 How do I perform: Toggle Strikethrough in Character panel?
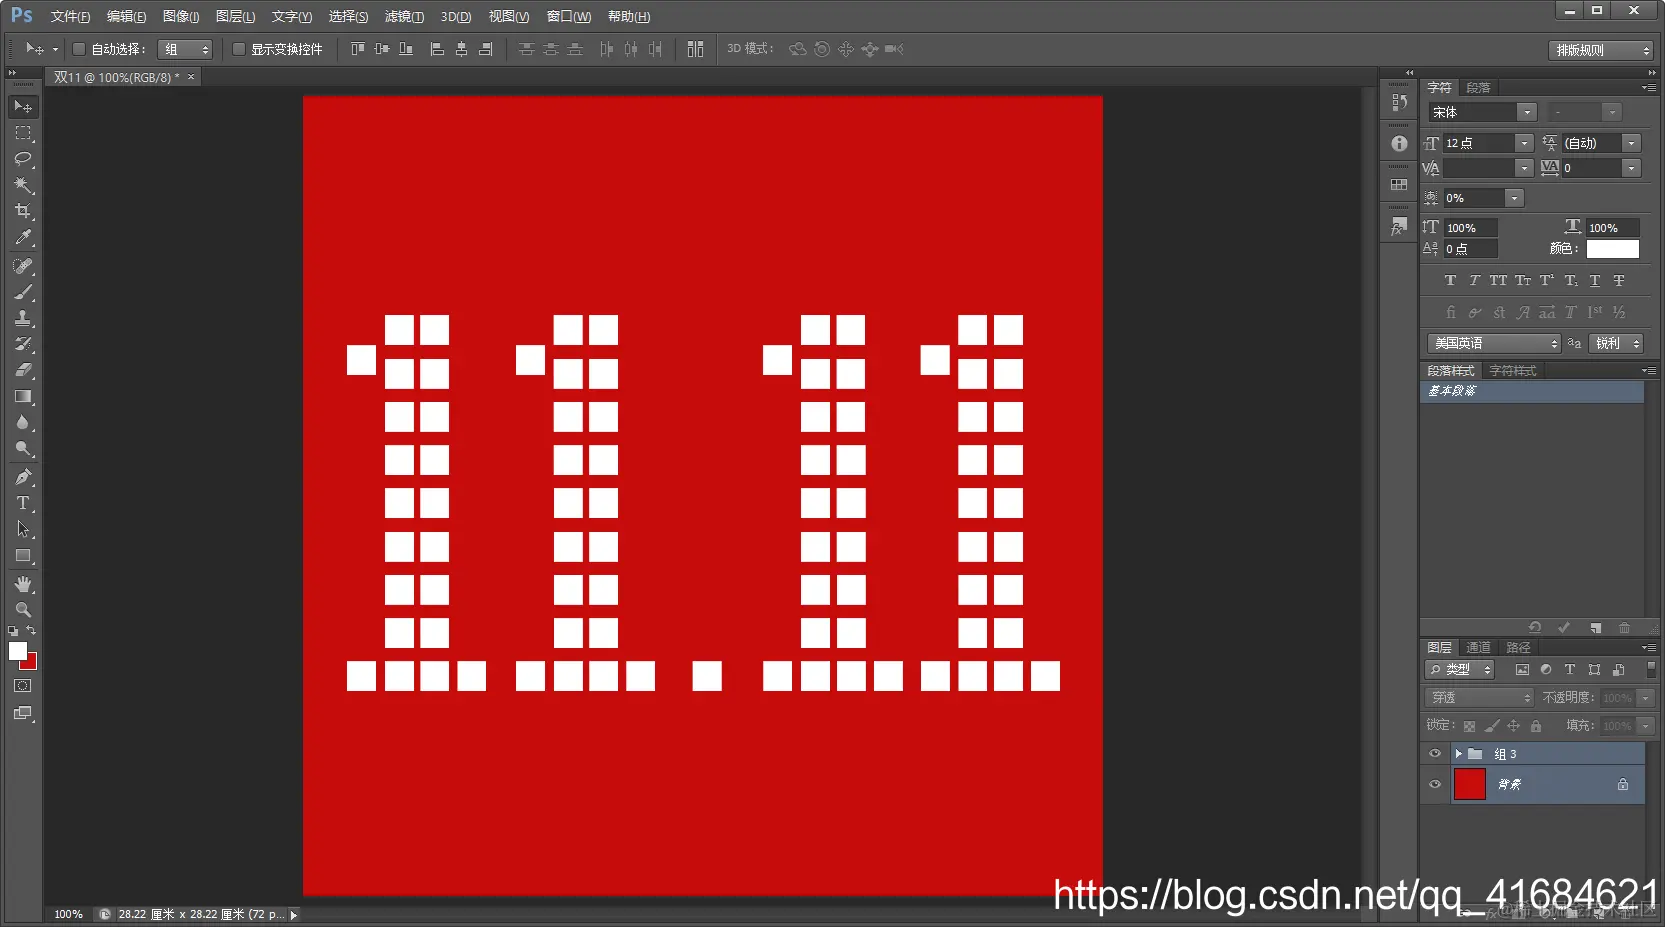click(1619, 281)
